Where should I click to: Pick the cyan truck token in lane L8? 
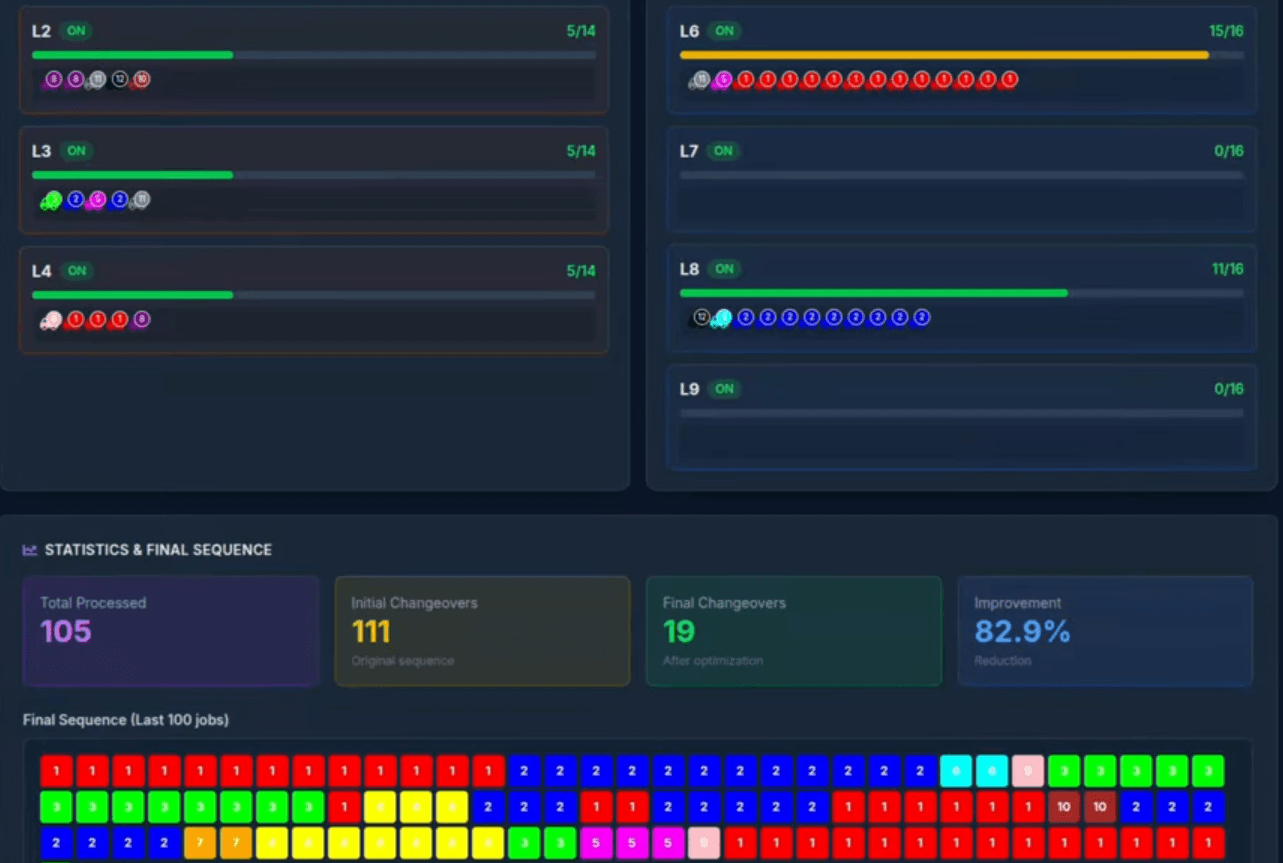tap(722, 318)
